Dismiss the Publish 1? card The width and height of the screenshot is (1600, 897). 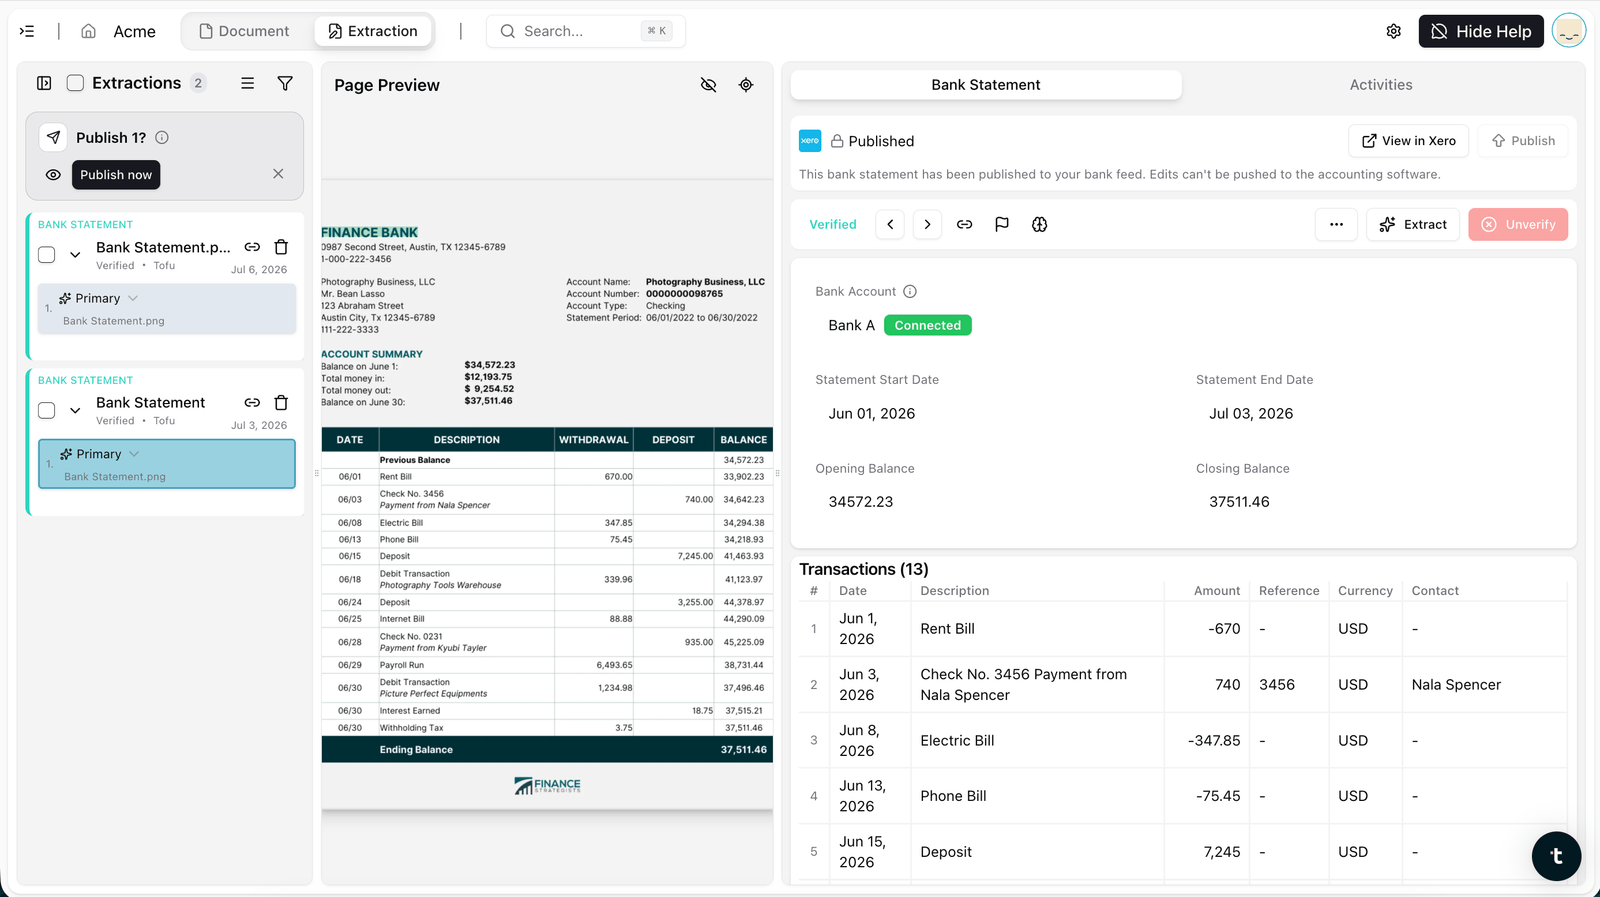[278, 174]
